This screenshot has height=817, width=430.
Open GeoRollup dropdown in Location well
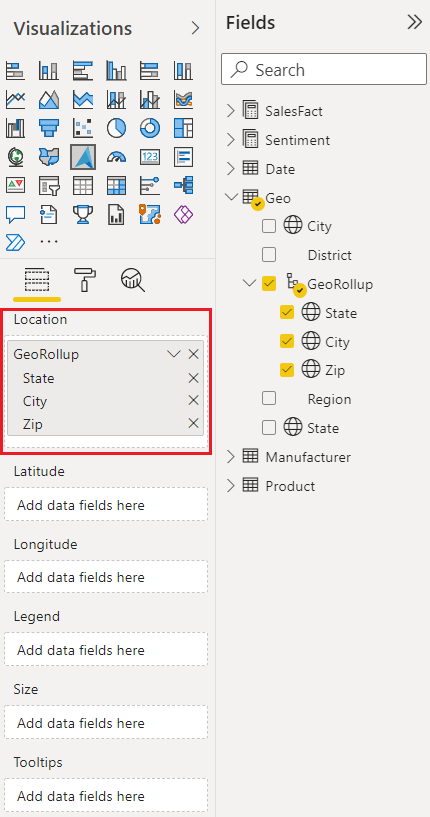174,354
